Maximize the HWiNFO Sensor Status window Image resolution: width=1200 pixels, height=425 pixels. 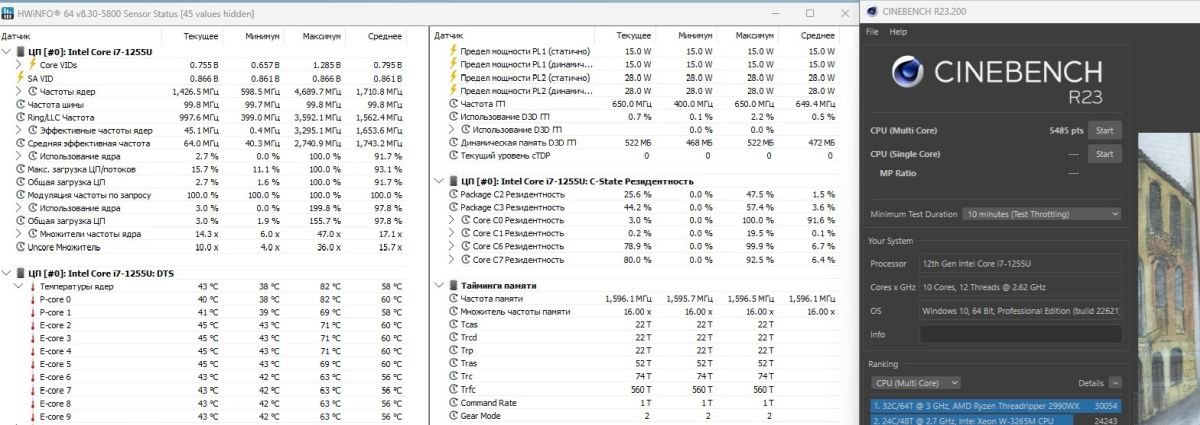point(811,12)
